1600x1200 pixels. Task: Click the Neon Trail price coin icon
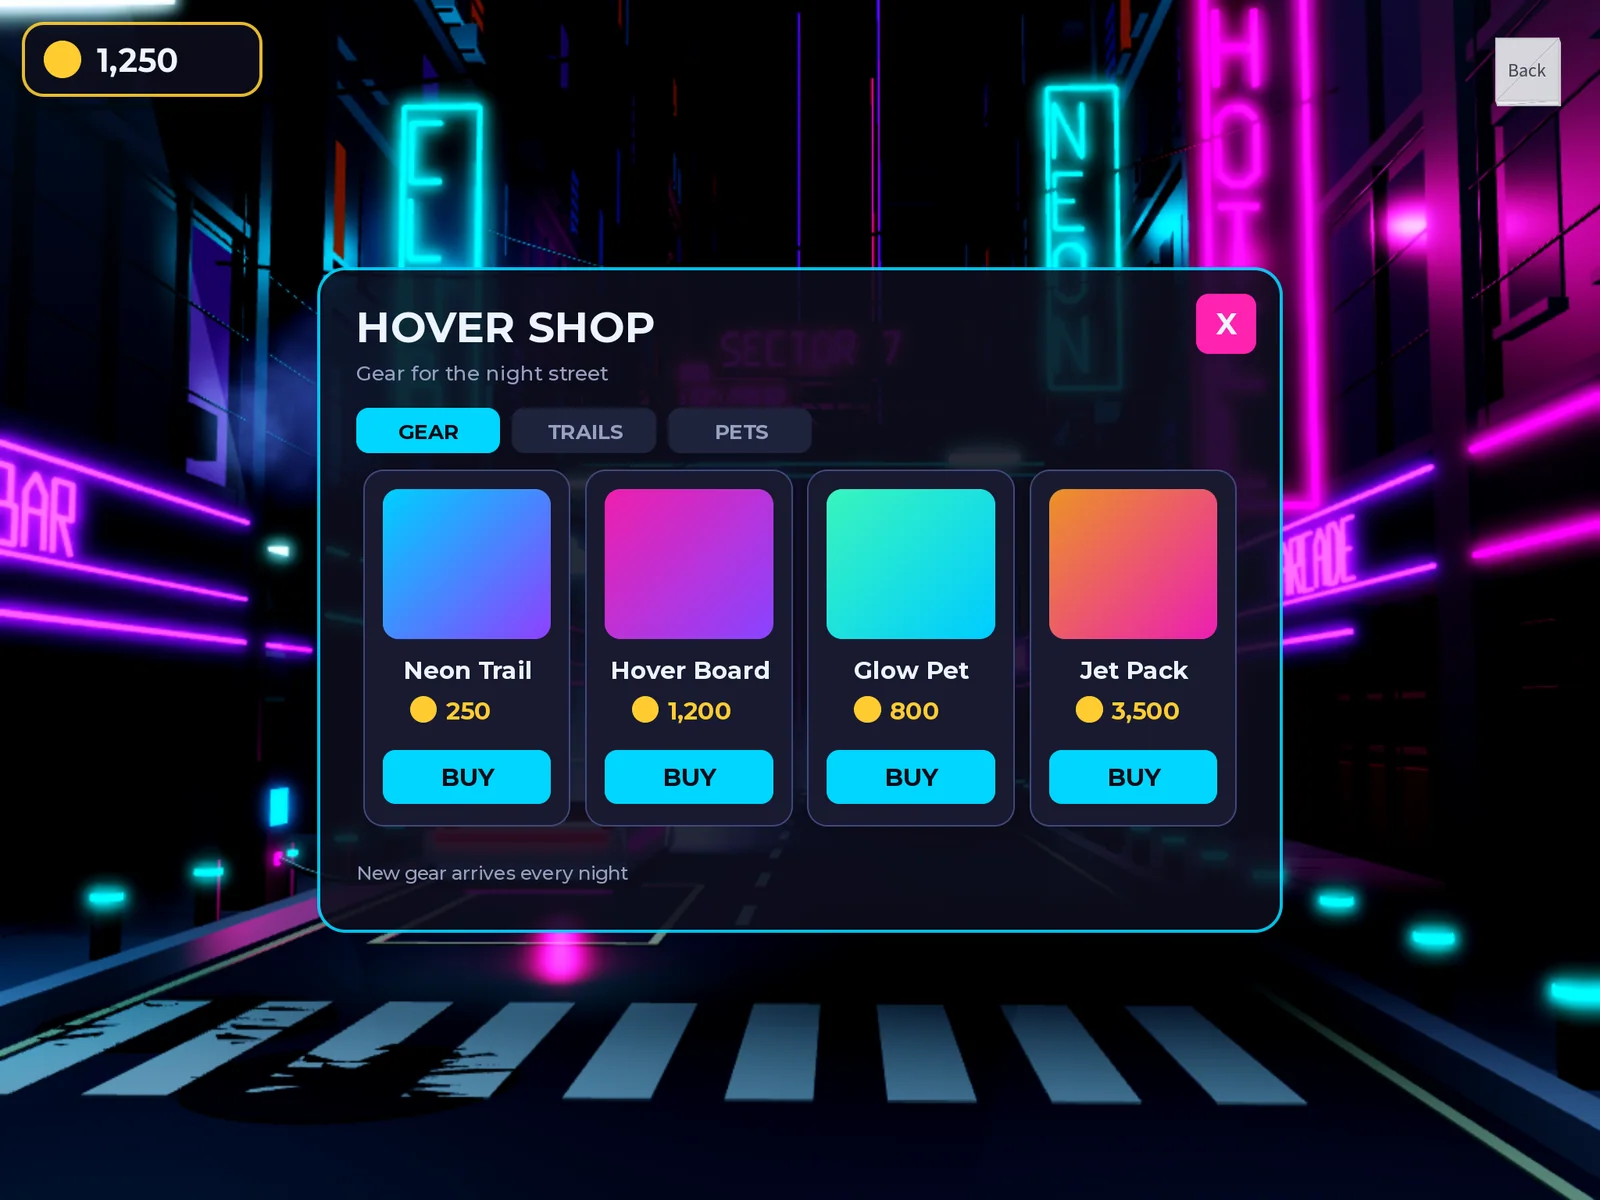pos(423,709)
